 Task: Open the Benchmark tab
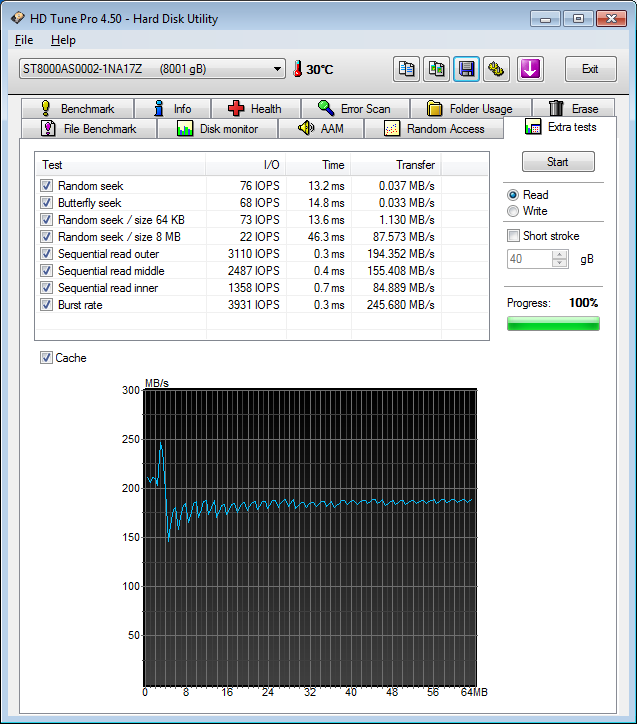point(78,109)
